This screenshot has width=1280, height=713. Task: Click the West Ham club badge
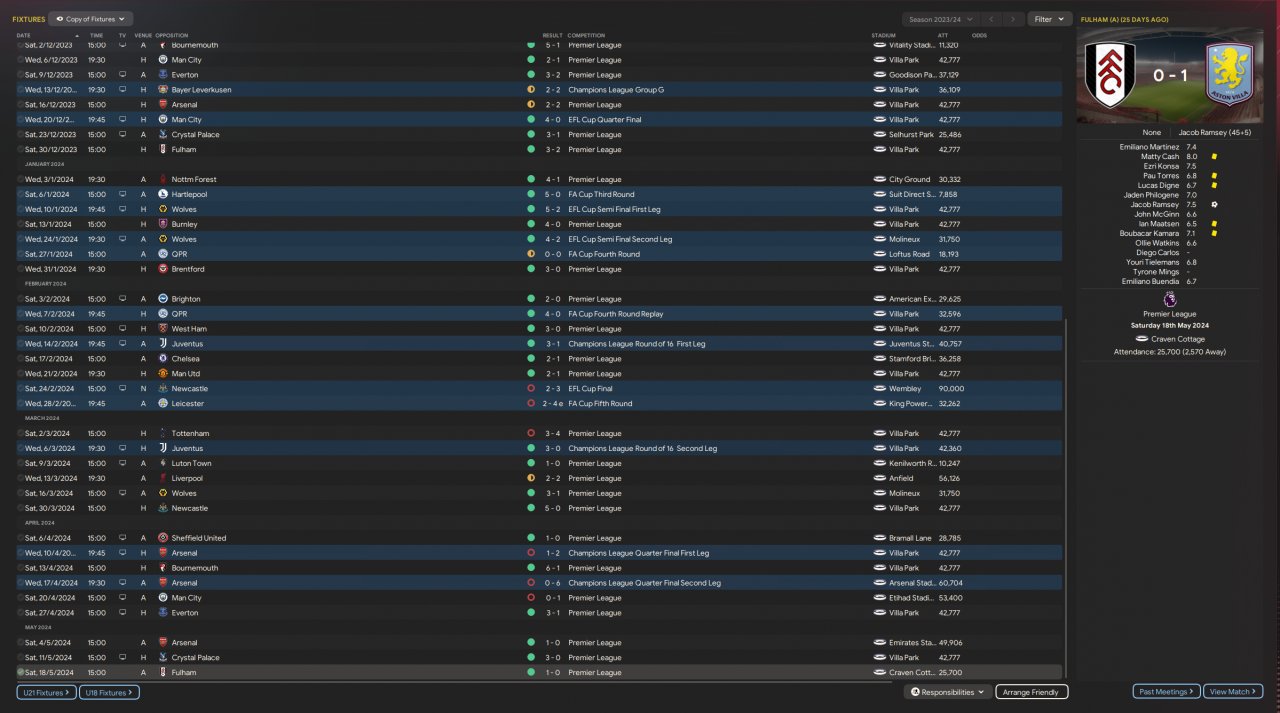(163, 329)
